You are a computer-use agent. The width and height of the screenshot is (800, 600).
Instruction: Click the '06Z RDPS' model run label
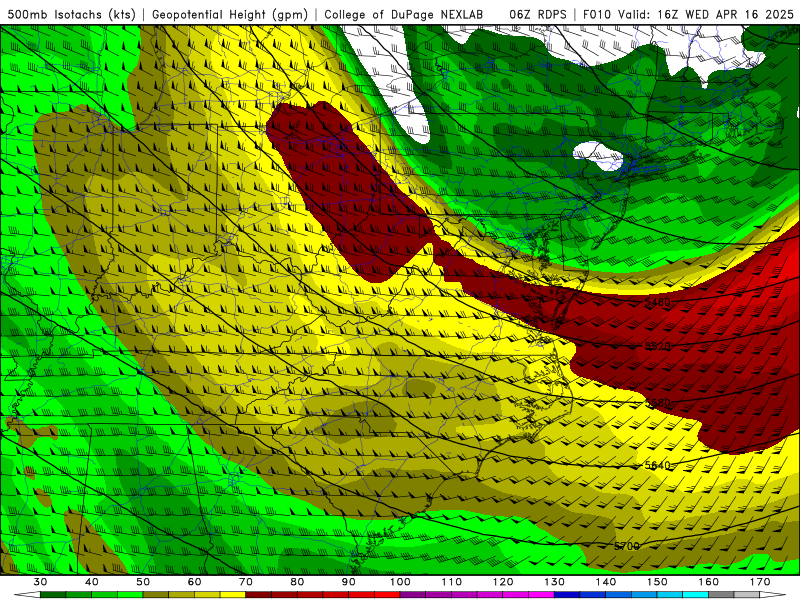[x=538, y=14]
